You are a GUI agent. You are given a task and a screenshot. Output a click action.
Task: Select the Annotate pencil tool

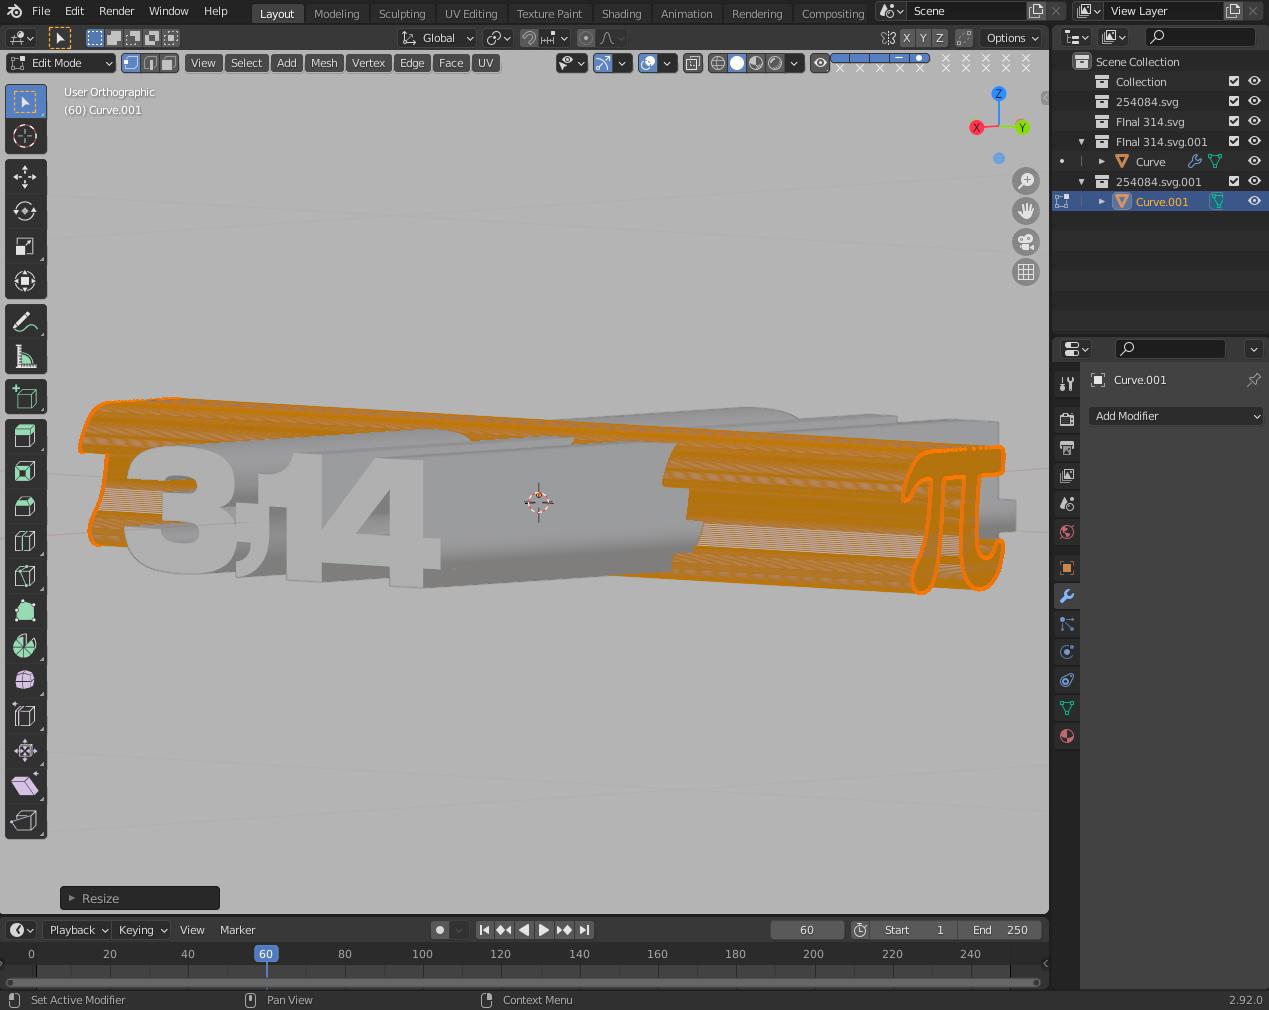click(25, 322)
